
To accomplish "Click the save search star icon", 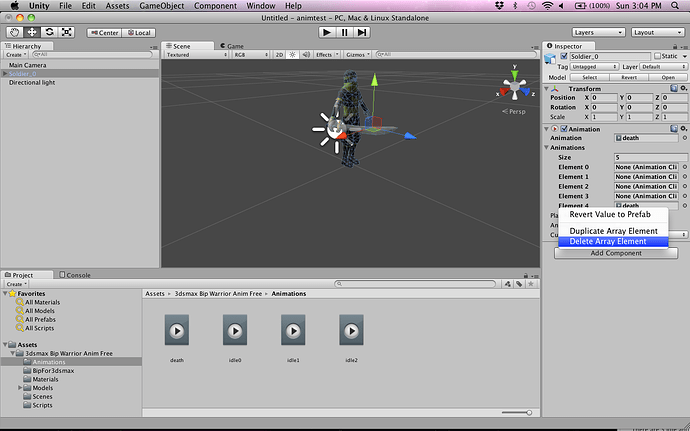I will [531, 284].
